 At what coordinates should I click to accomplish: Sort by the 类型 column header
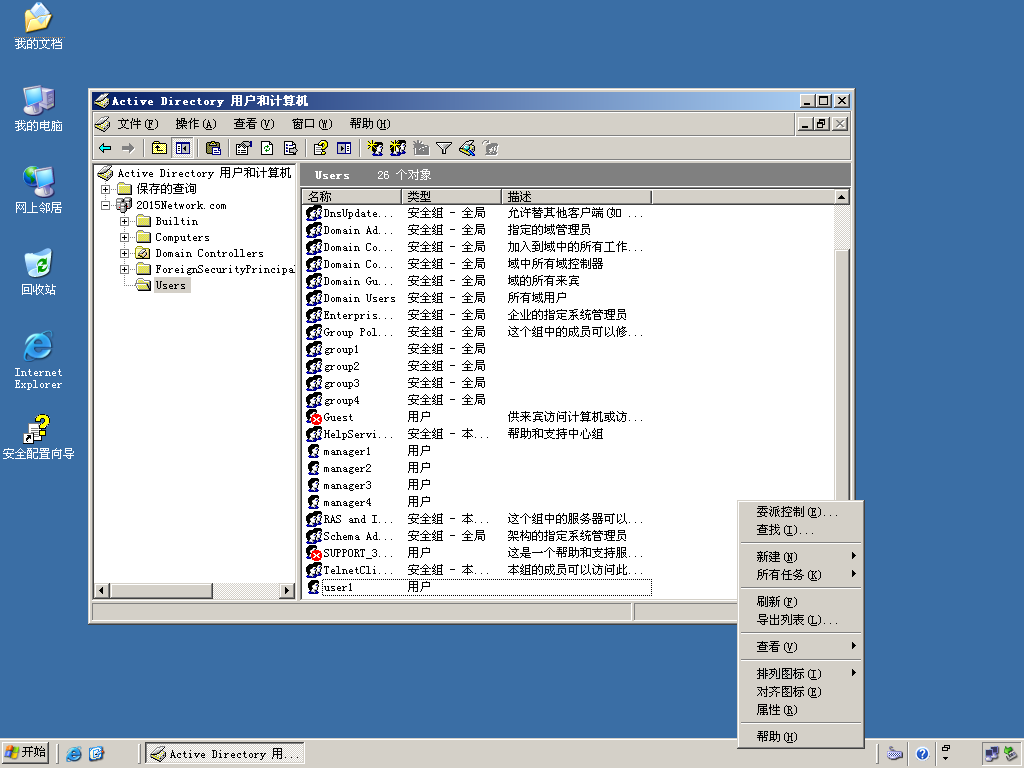(451, 197)
